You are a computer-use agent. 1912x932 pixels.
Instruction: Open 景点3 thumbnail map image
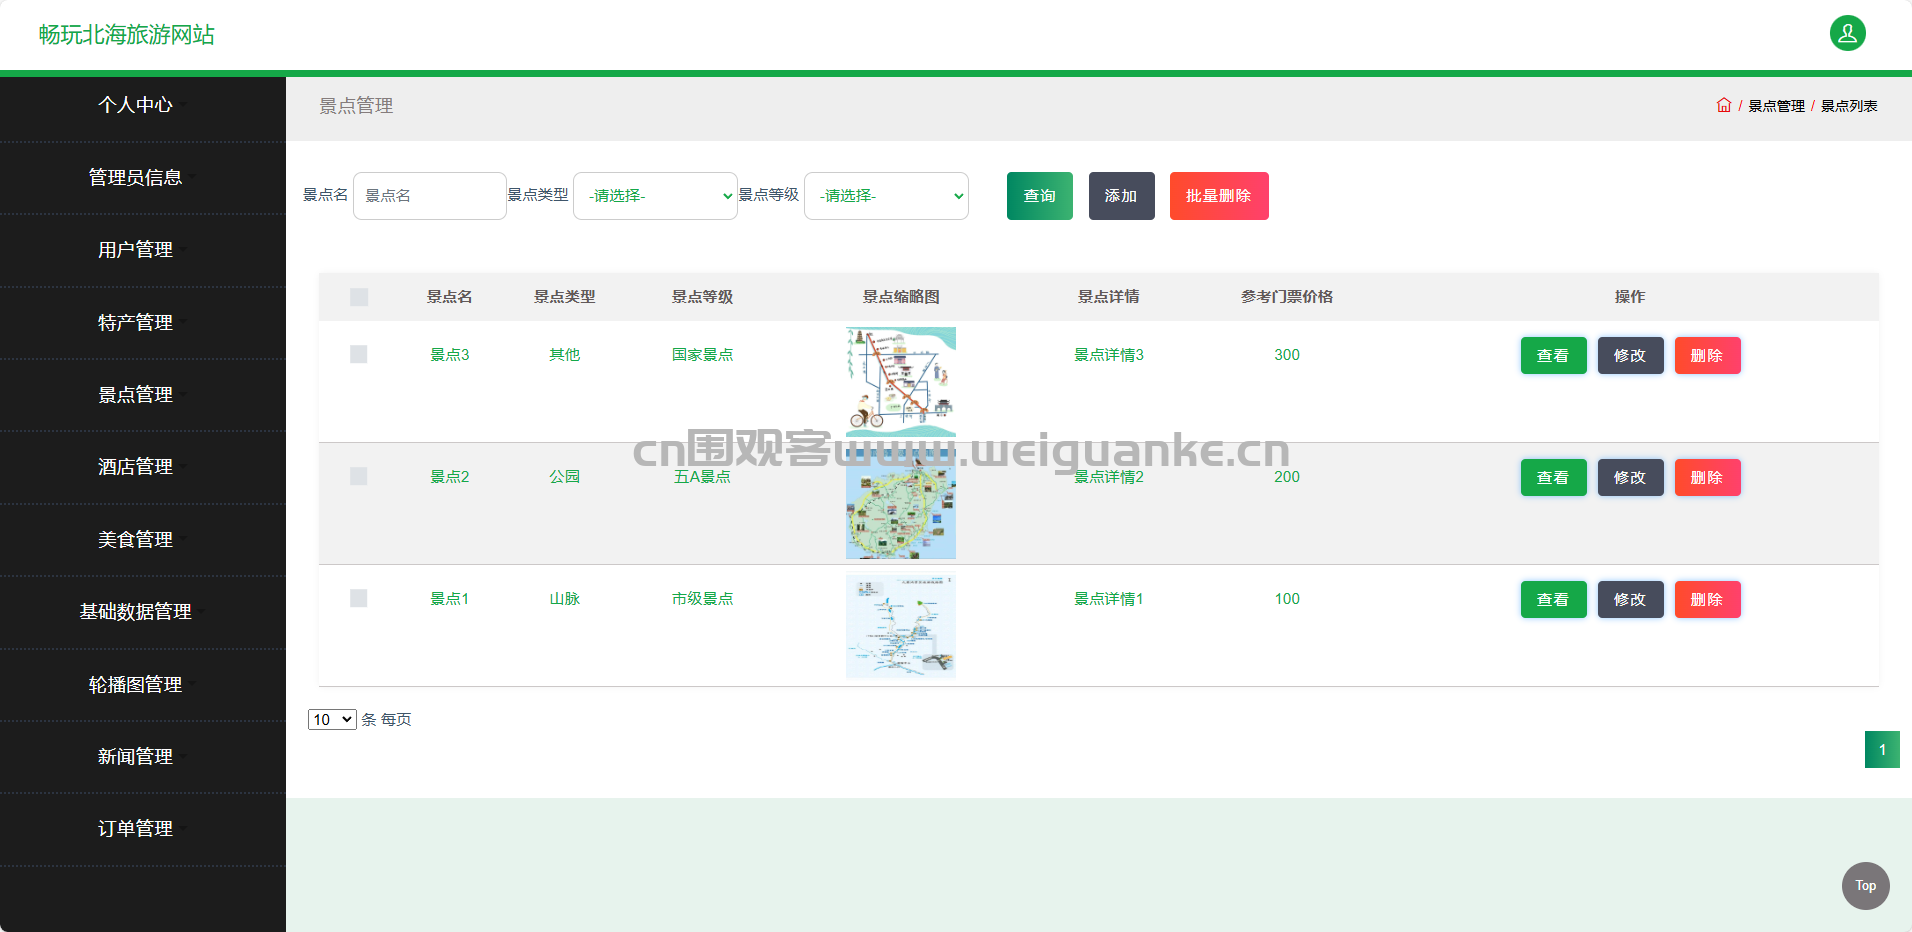[x=900, y=381]
